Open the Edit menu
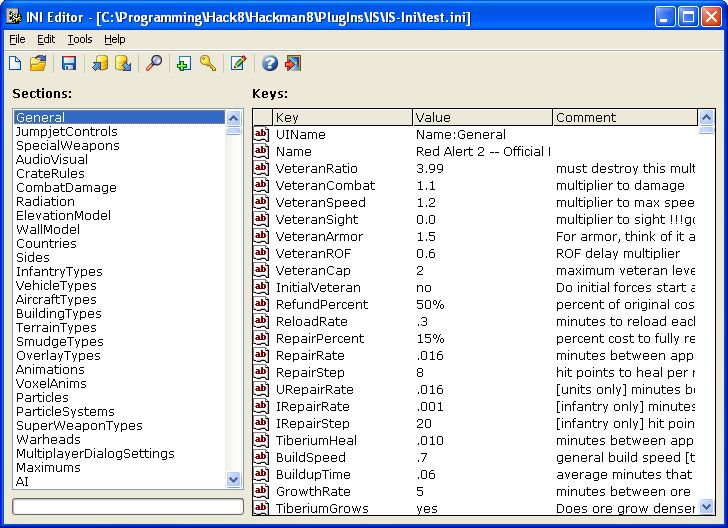Viewport: 728px width, 528px height. [x=46, y=39]
